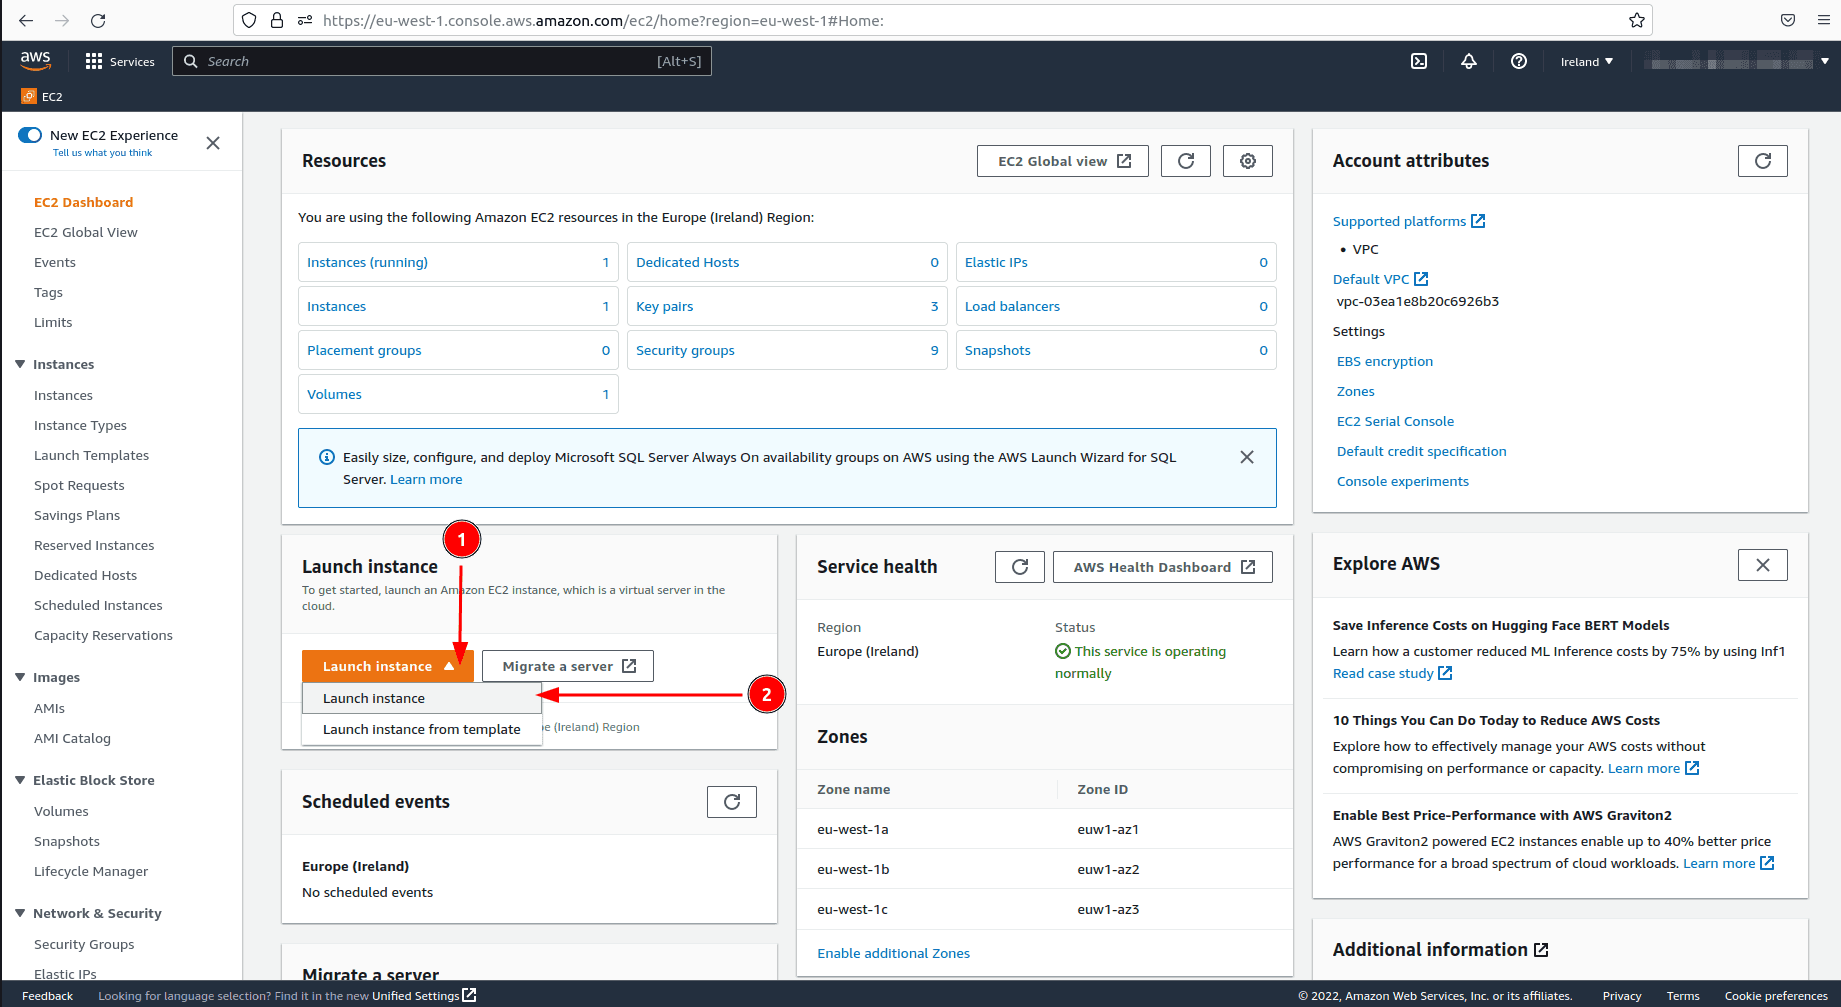
Task: Bookmark this page with the star icon
Action: [1637, 20]
